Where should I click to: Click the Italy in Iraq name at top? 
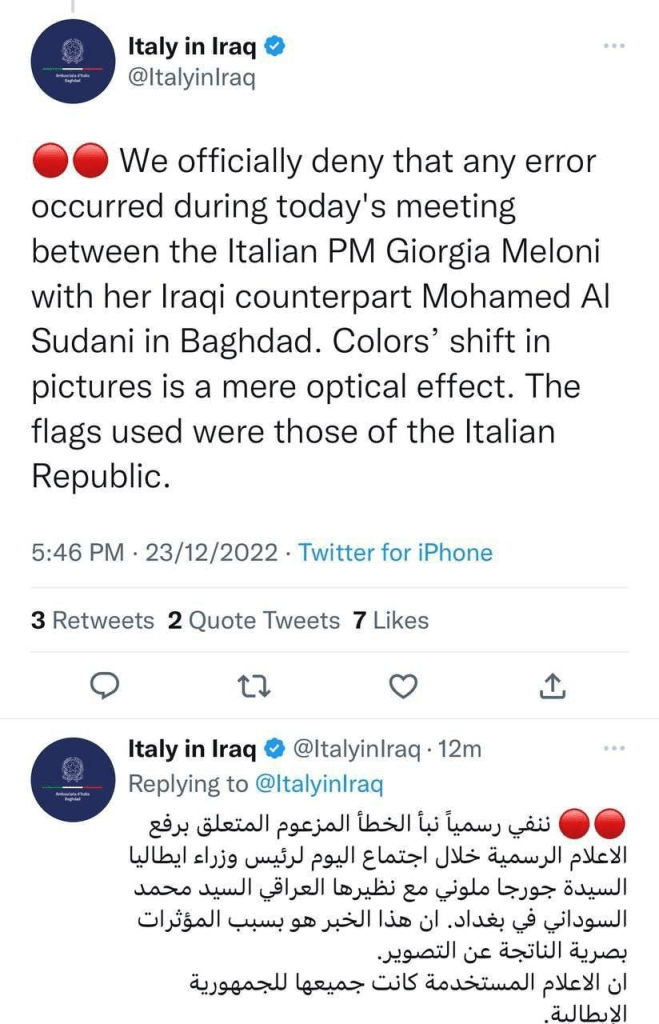192,45
